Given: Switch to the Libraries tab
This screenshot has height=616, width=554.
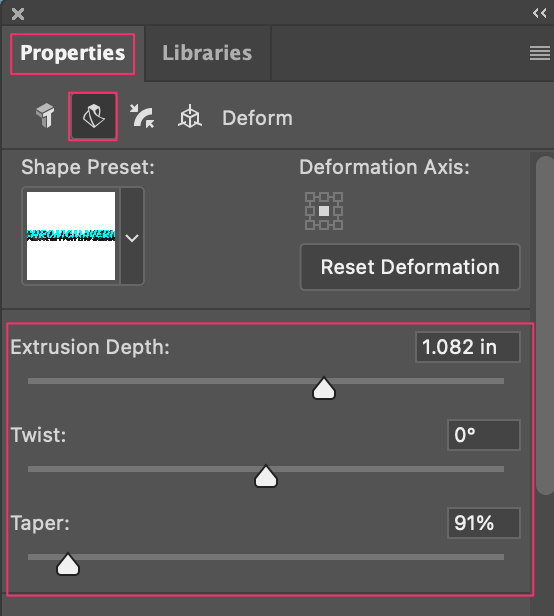Looking at the screenshot, I should 207,53.
